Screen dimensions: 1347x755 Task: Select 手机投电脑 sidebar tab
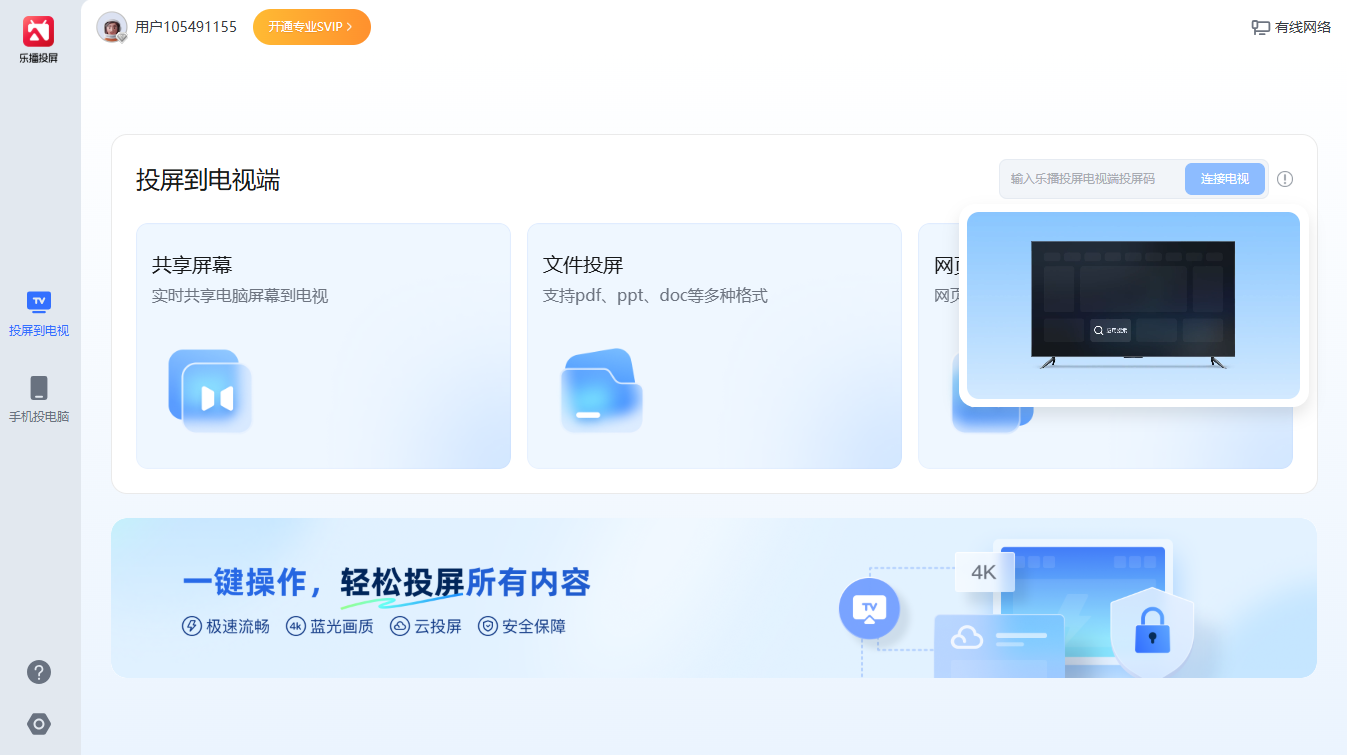(x=39, y=400)
